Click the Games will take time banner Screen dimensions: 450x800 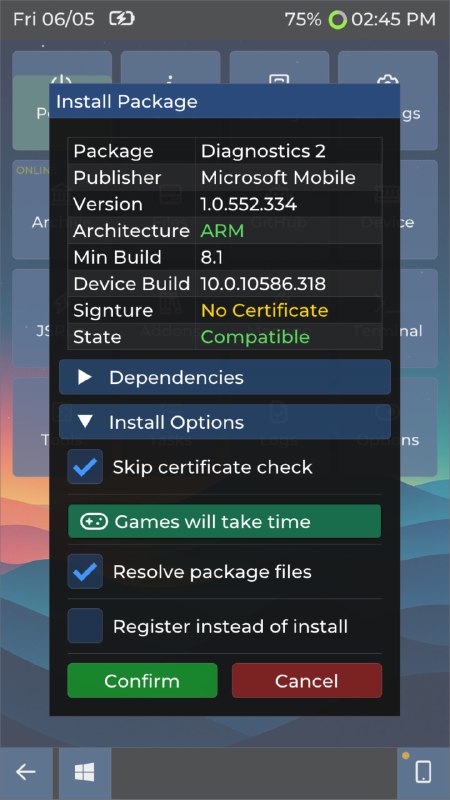[224, 521]
